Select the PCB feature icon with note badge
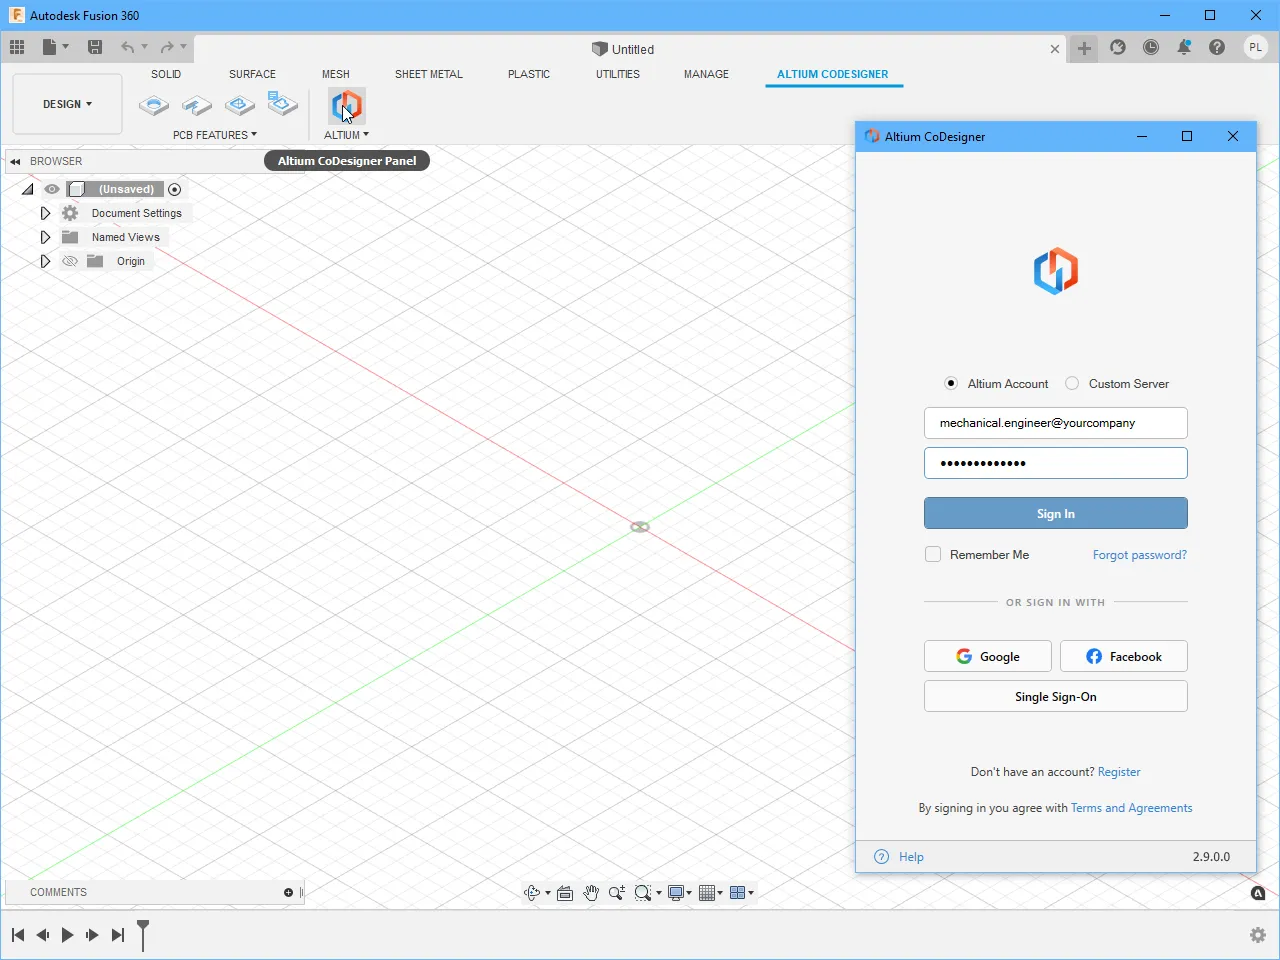This screenshot has width=1280, height=960. click(x=282, y=104)
